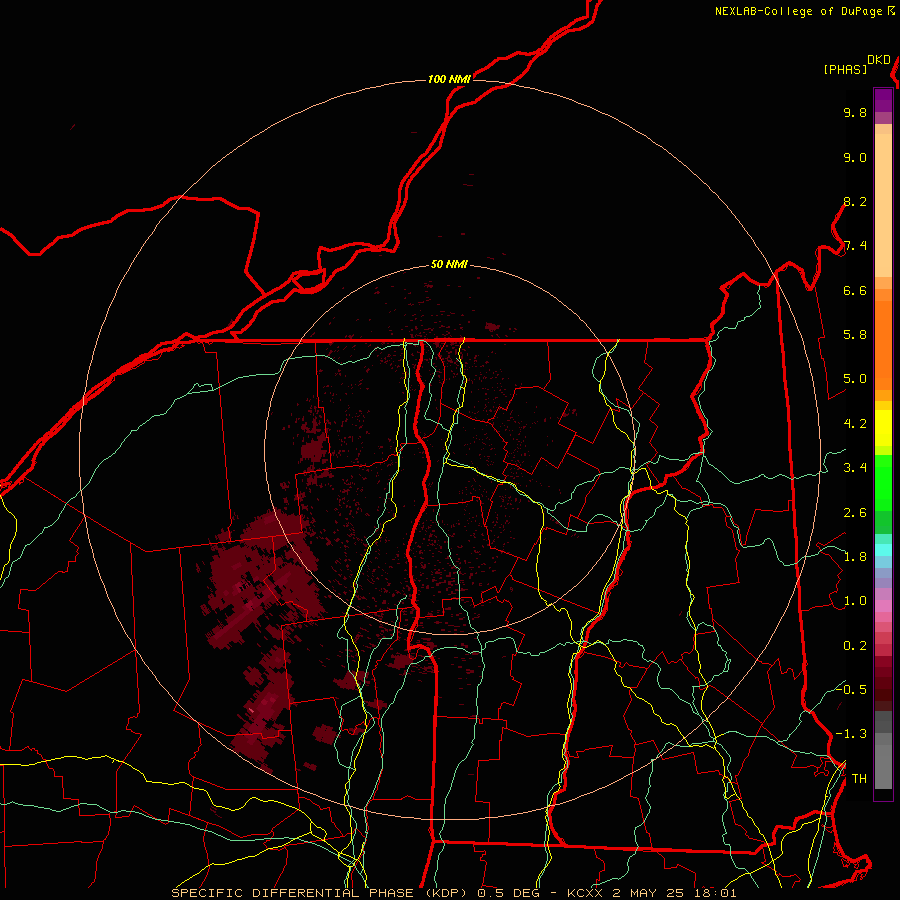Click the DKD legend title
The height and width of the screenshot is (900, 900).
[879, 60]
